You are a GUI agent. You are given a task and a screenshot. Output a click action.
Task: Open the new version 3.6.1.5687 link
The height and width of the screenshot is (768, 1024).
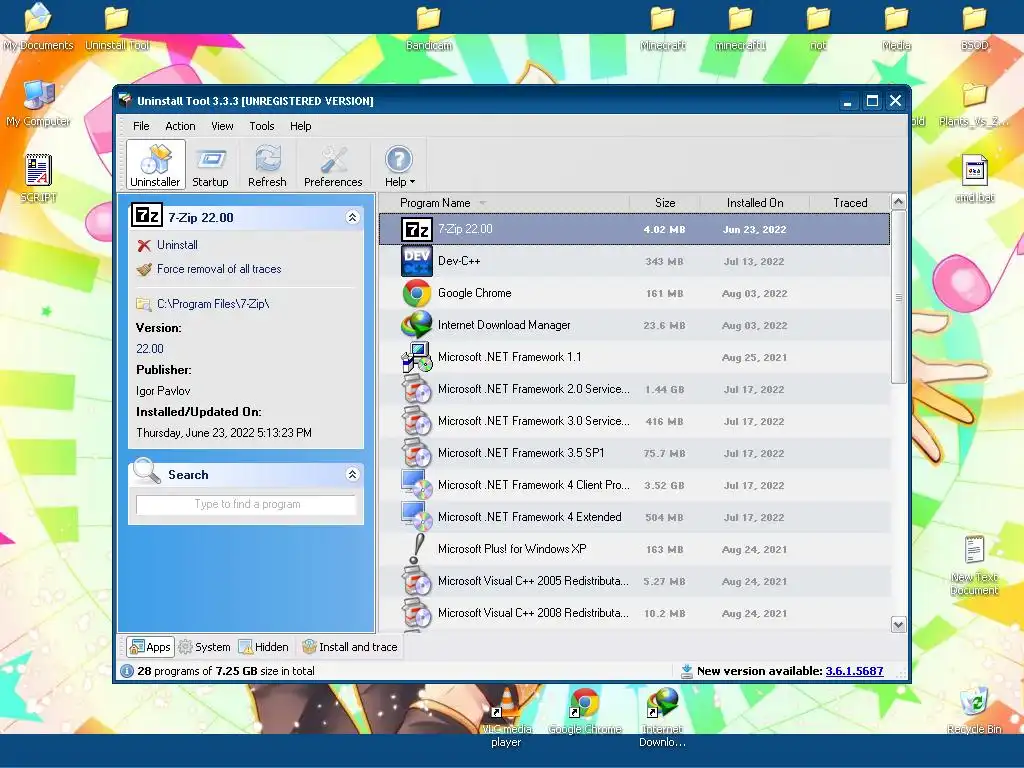pos(854,671)
